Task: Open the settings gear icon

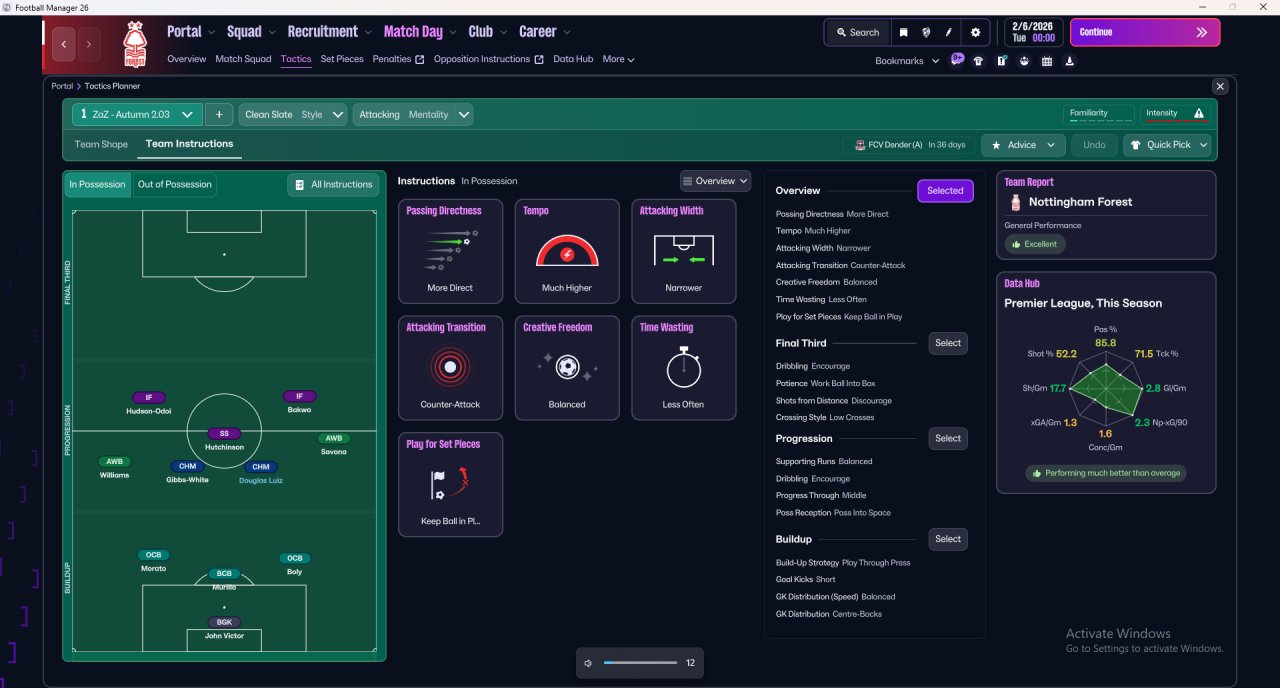Action: pos(976,32)
